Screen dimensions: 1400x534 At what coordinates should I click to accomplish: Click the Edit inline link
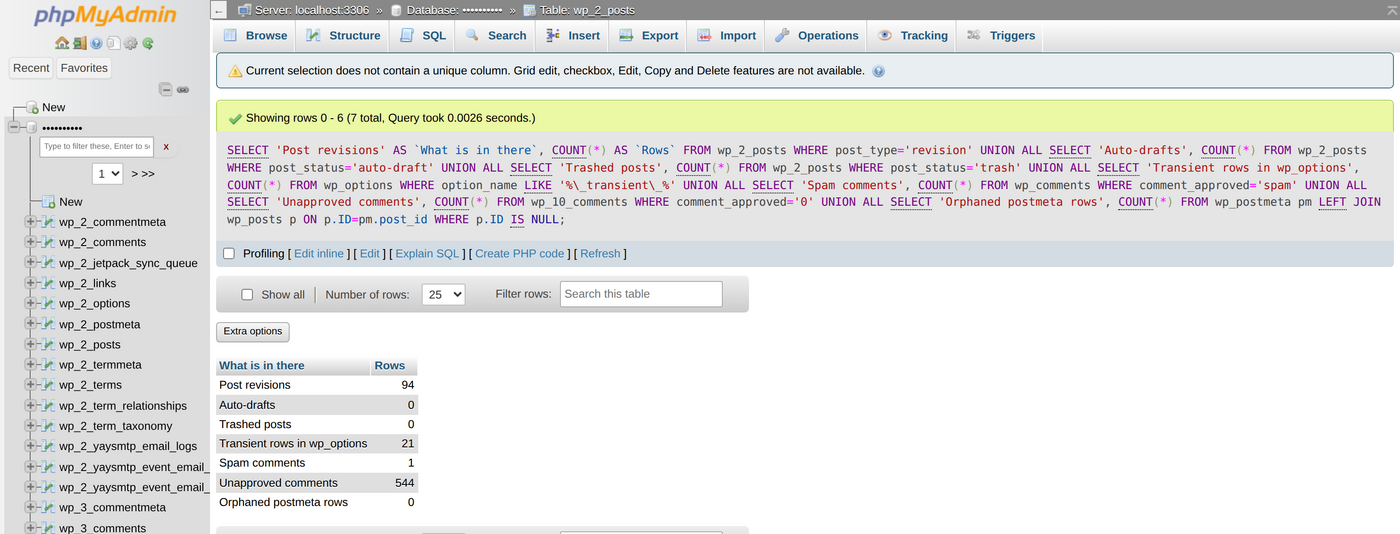[319, 253]
